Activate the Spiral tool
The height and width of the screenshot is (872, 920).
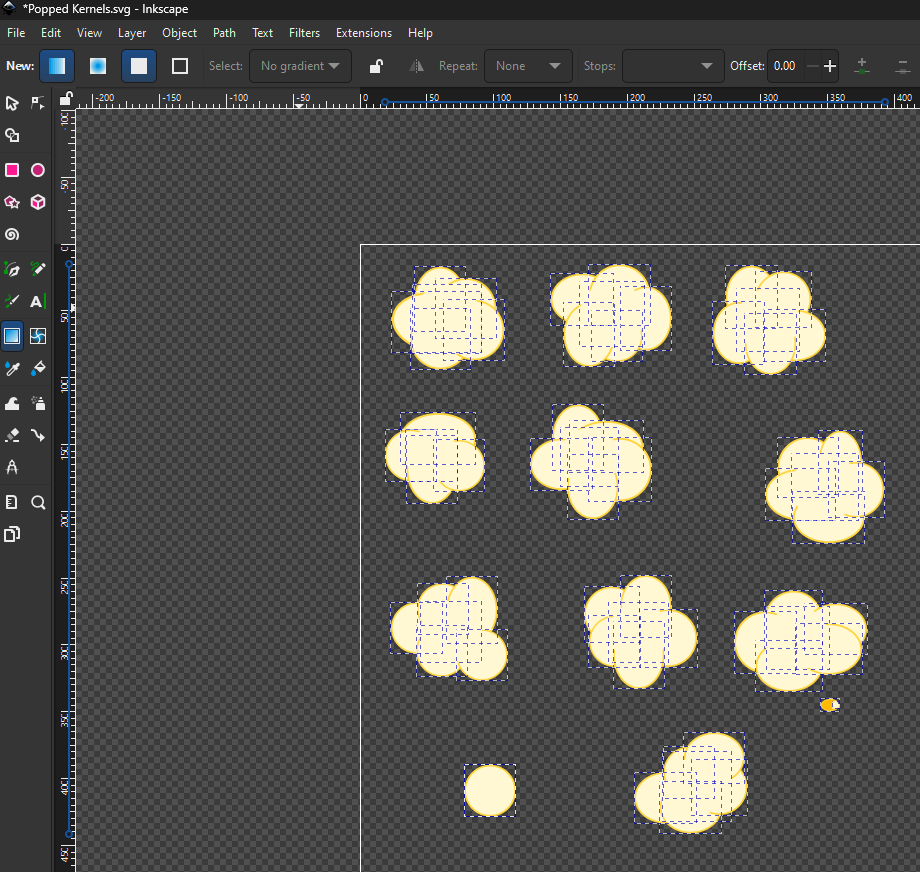point(12,235)
